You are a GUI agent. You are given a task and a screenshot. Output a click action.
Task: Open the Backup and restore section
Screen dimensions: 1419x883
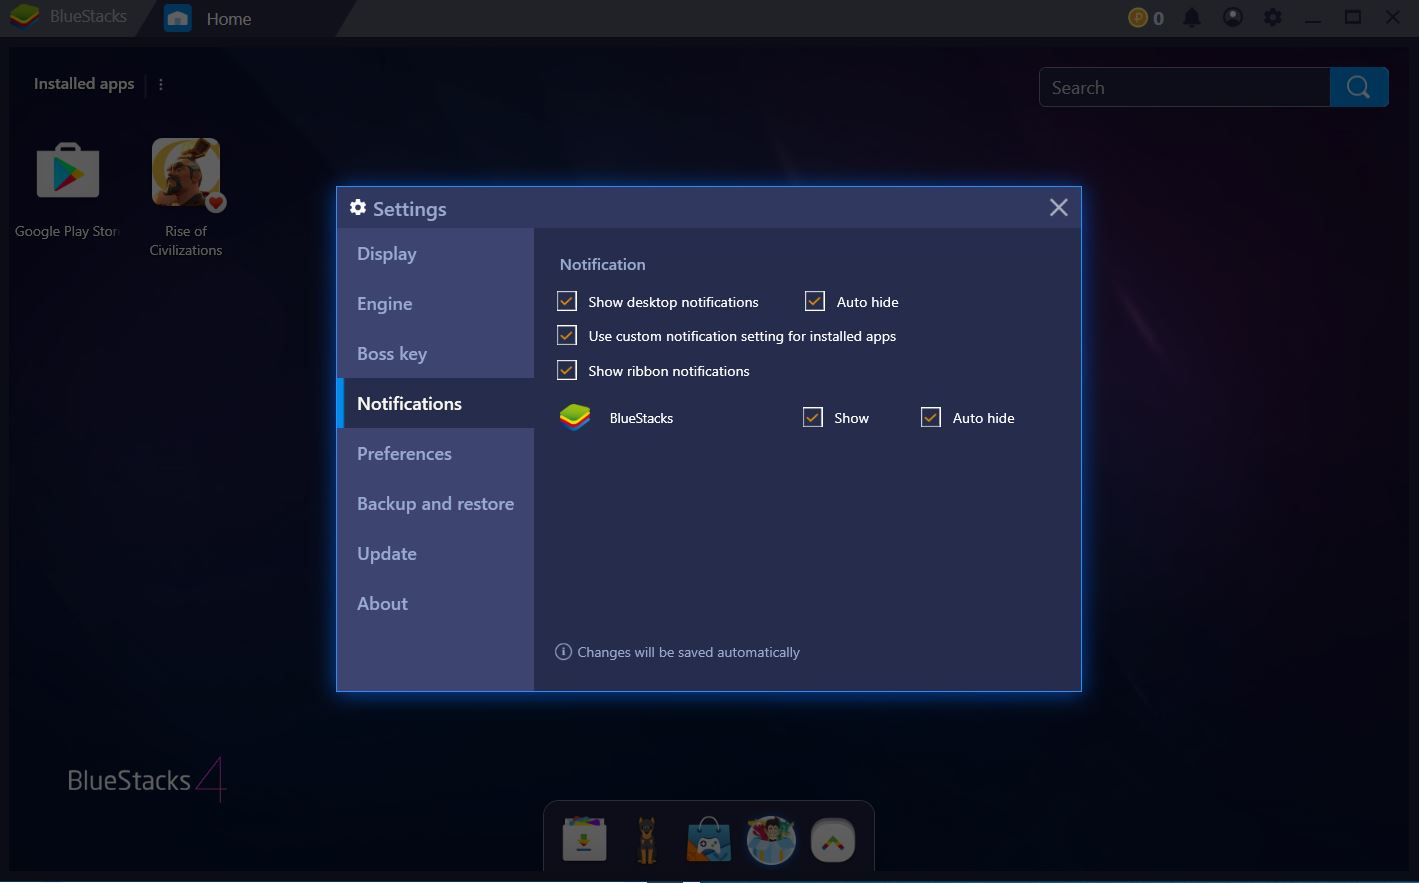pos(435,503)
